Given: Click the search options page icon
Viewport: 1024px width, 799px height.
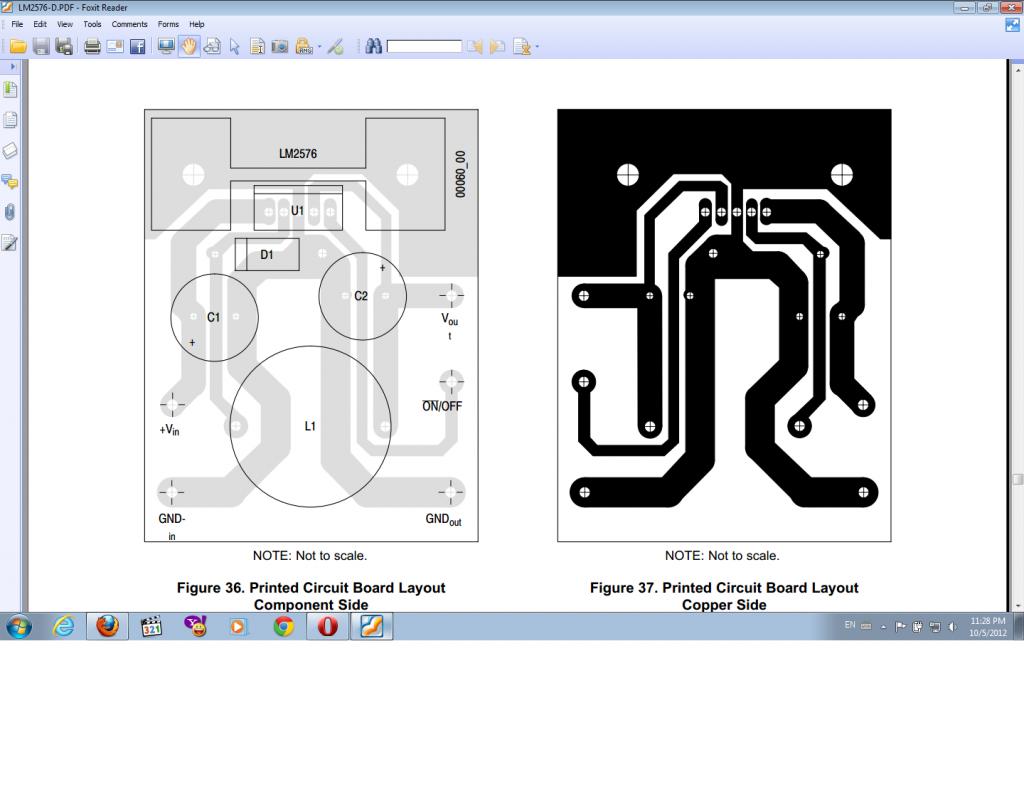Looking at the screenshot, I should coord(522,46).
